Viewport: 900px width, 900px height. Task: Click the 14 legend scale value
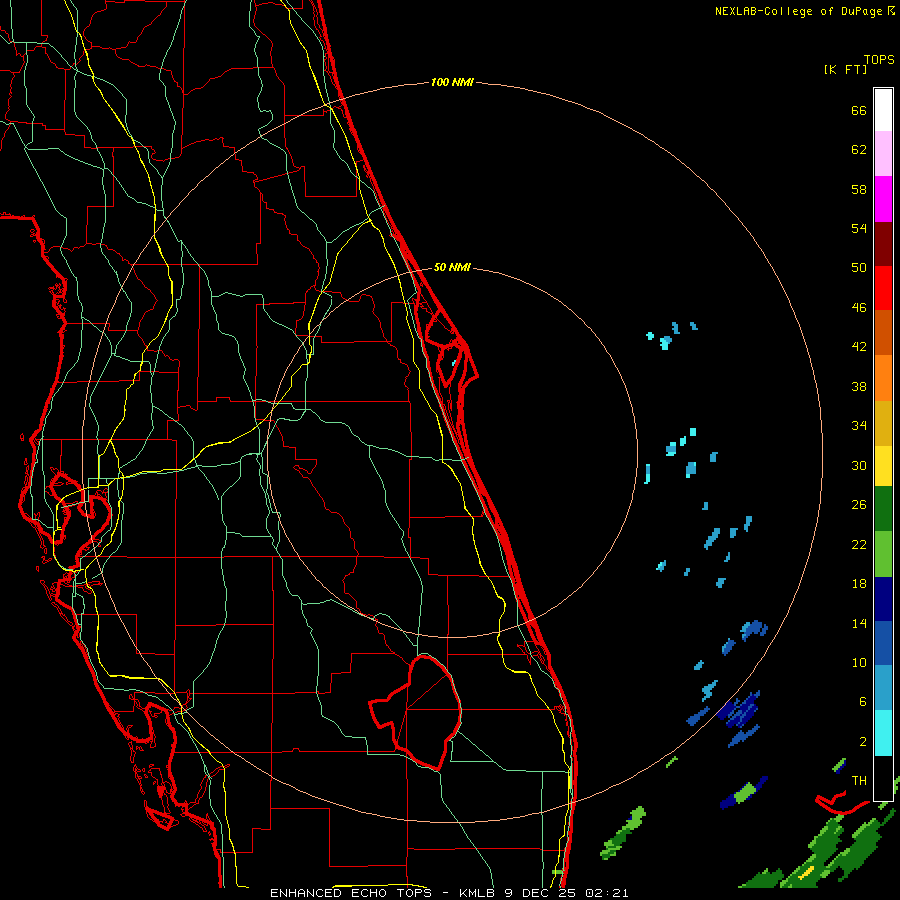(859, 623)
